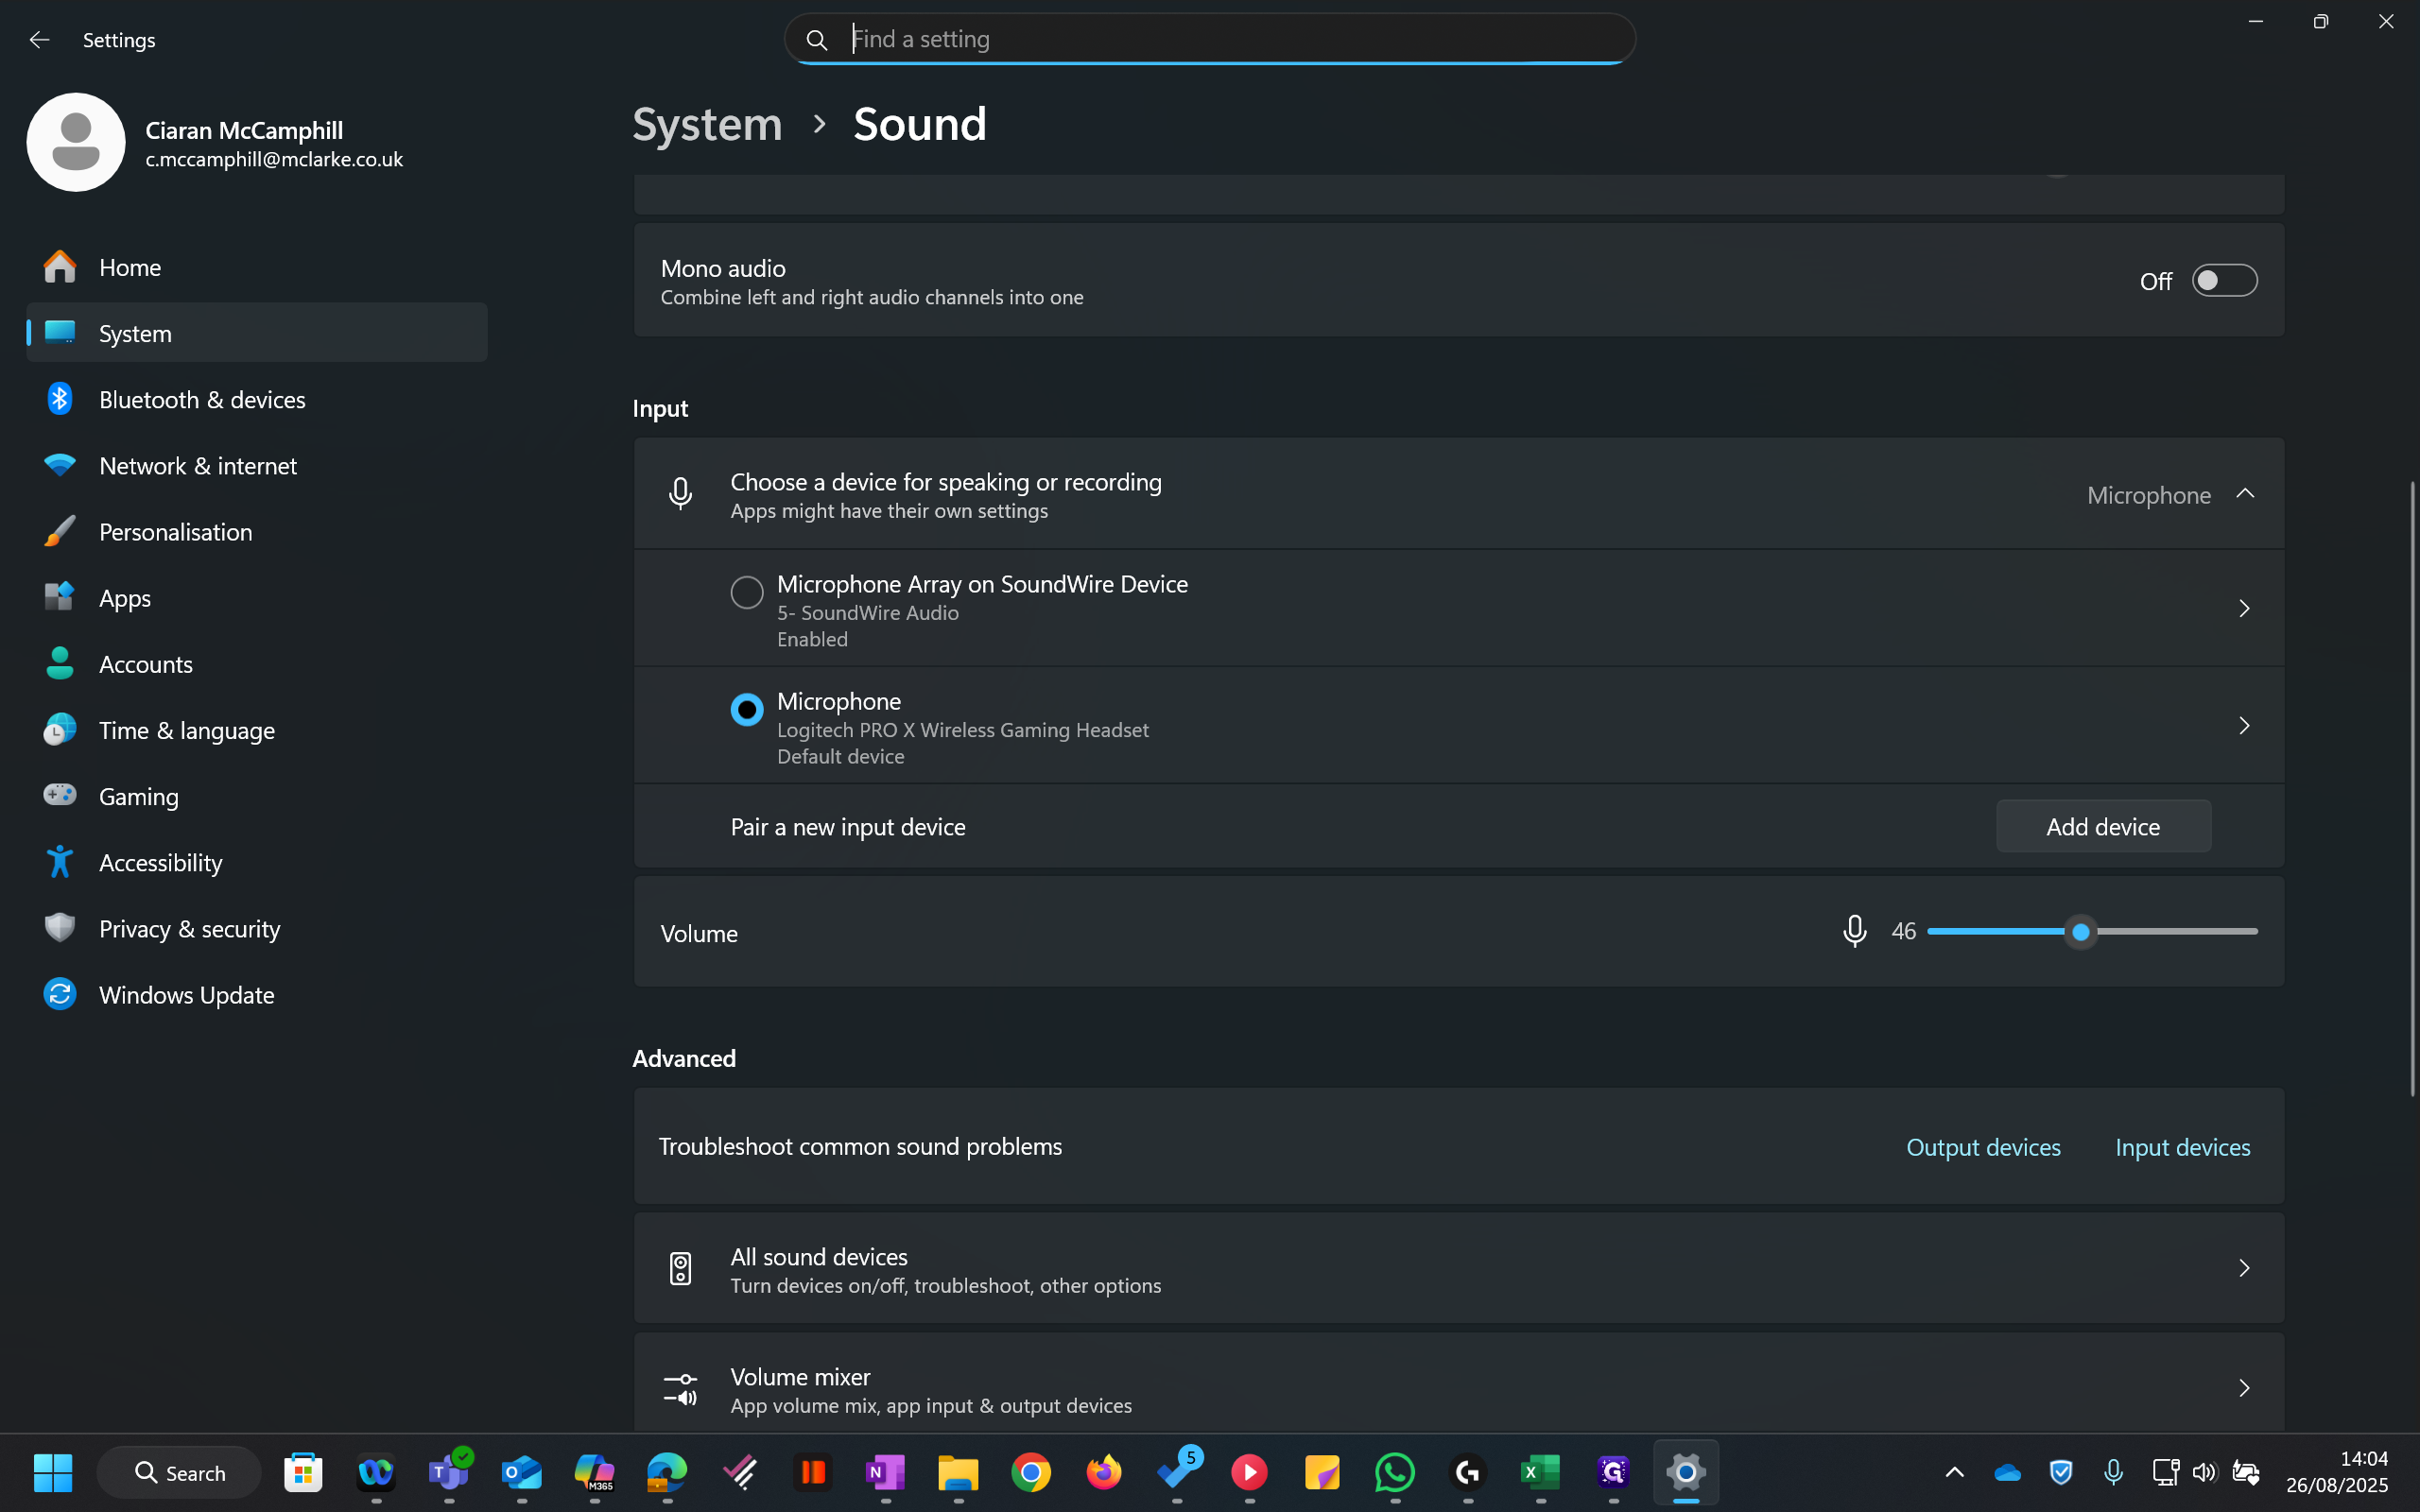Open Webex from the taskbar
This screenshot has height=1512, width=2420.
pyautogui.click(x=376, y=1472)
